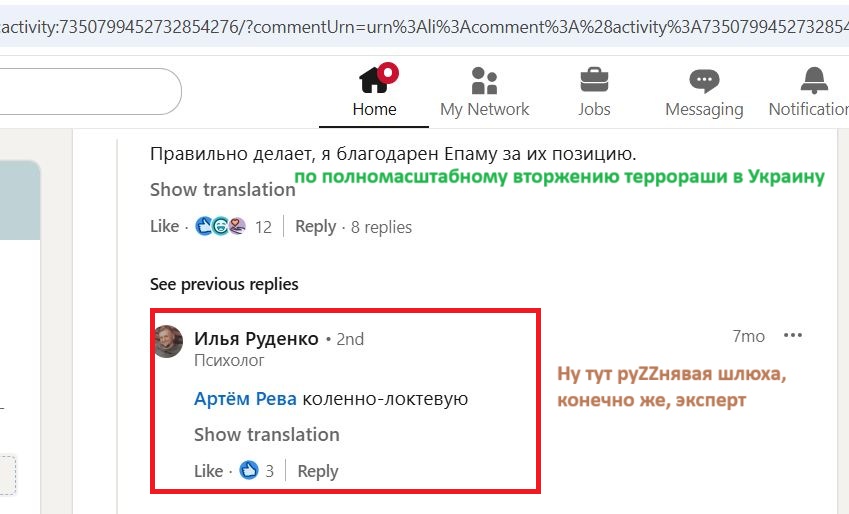Open the Notifications bell icon
The image size is (849, 514).
[x=814, y=80]
